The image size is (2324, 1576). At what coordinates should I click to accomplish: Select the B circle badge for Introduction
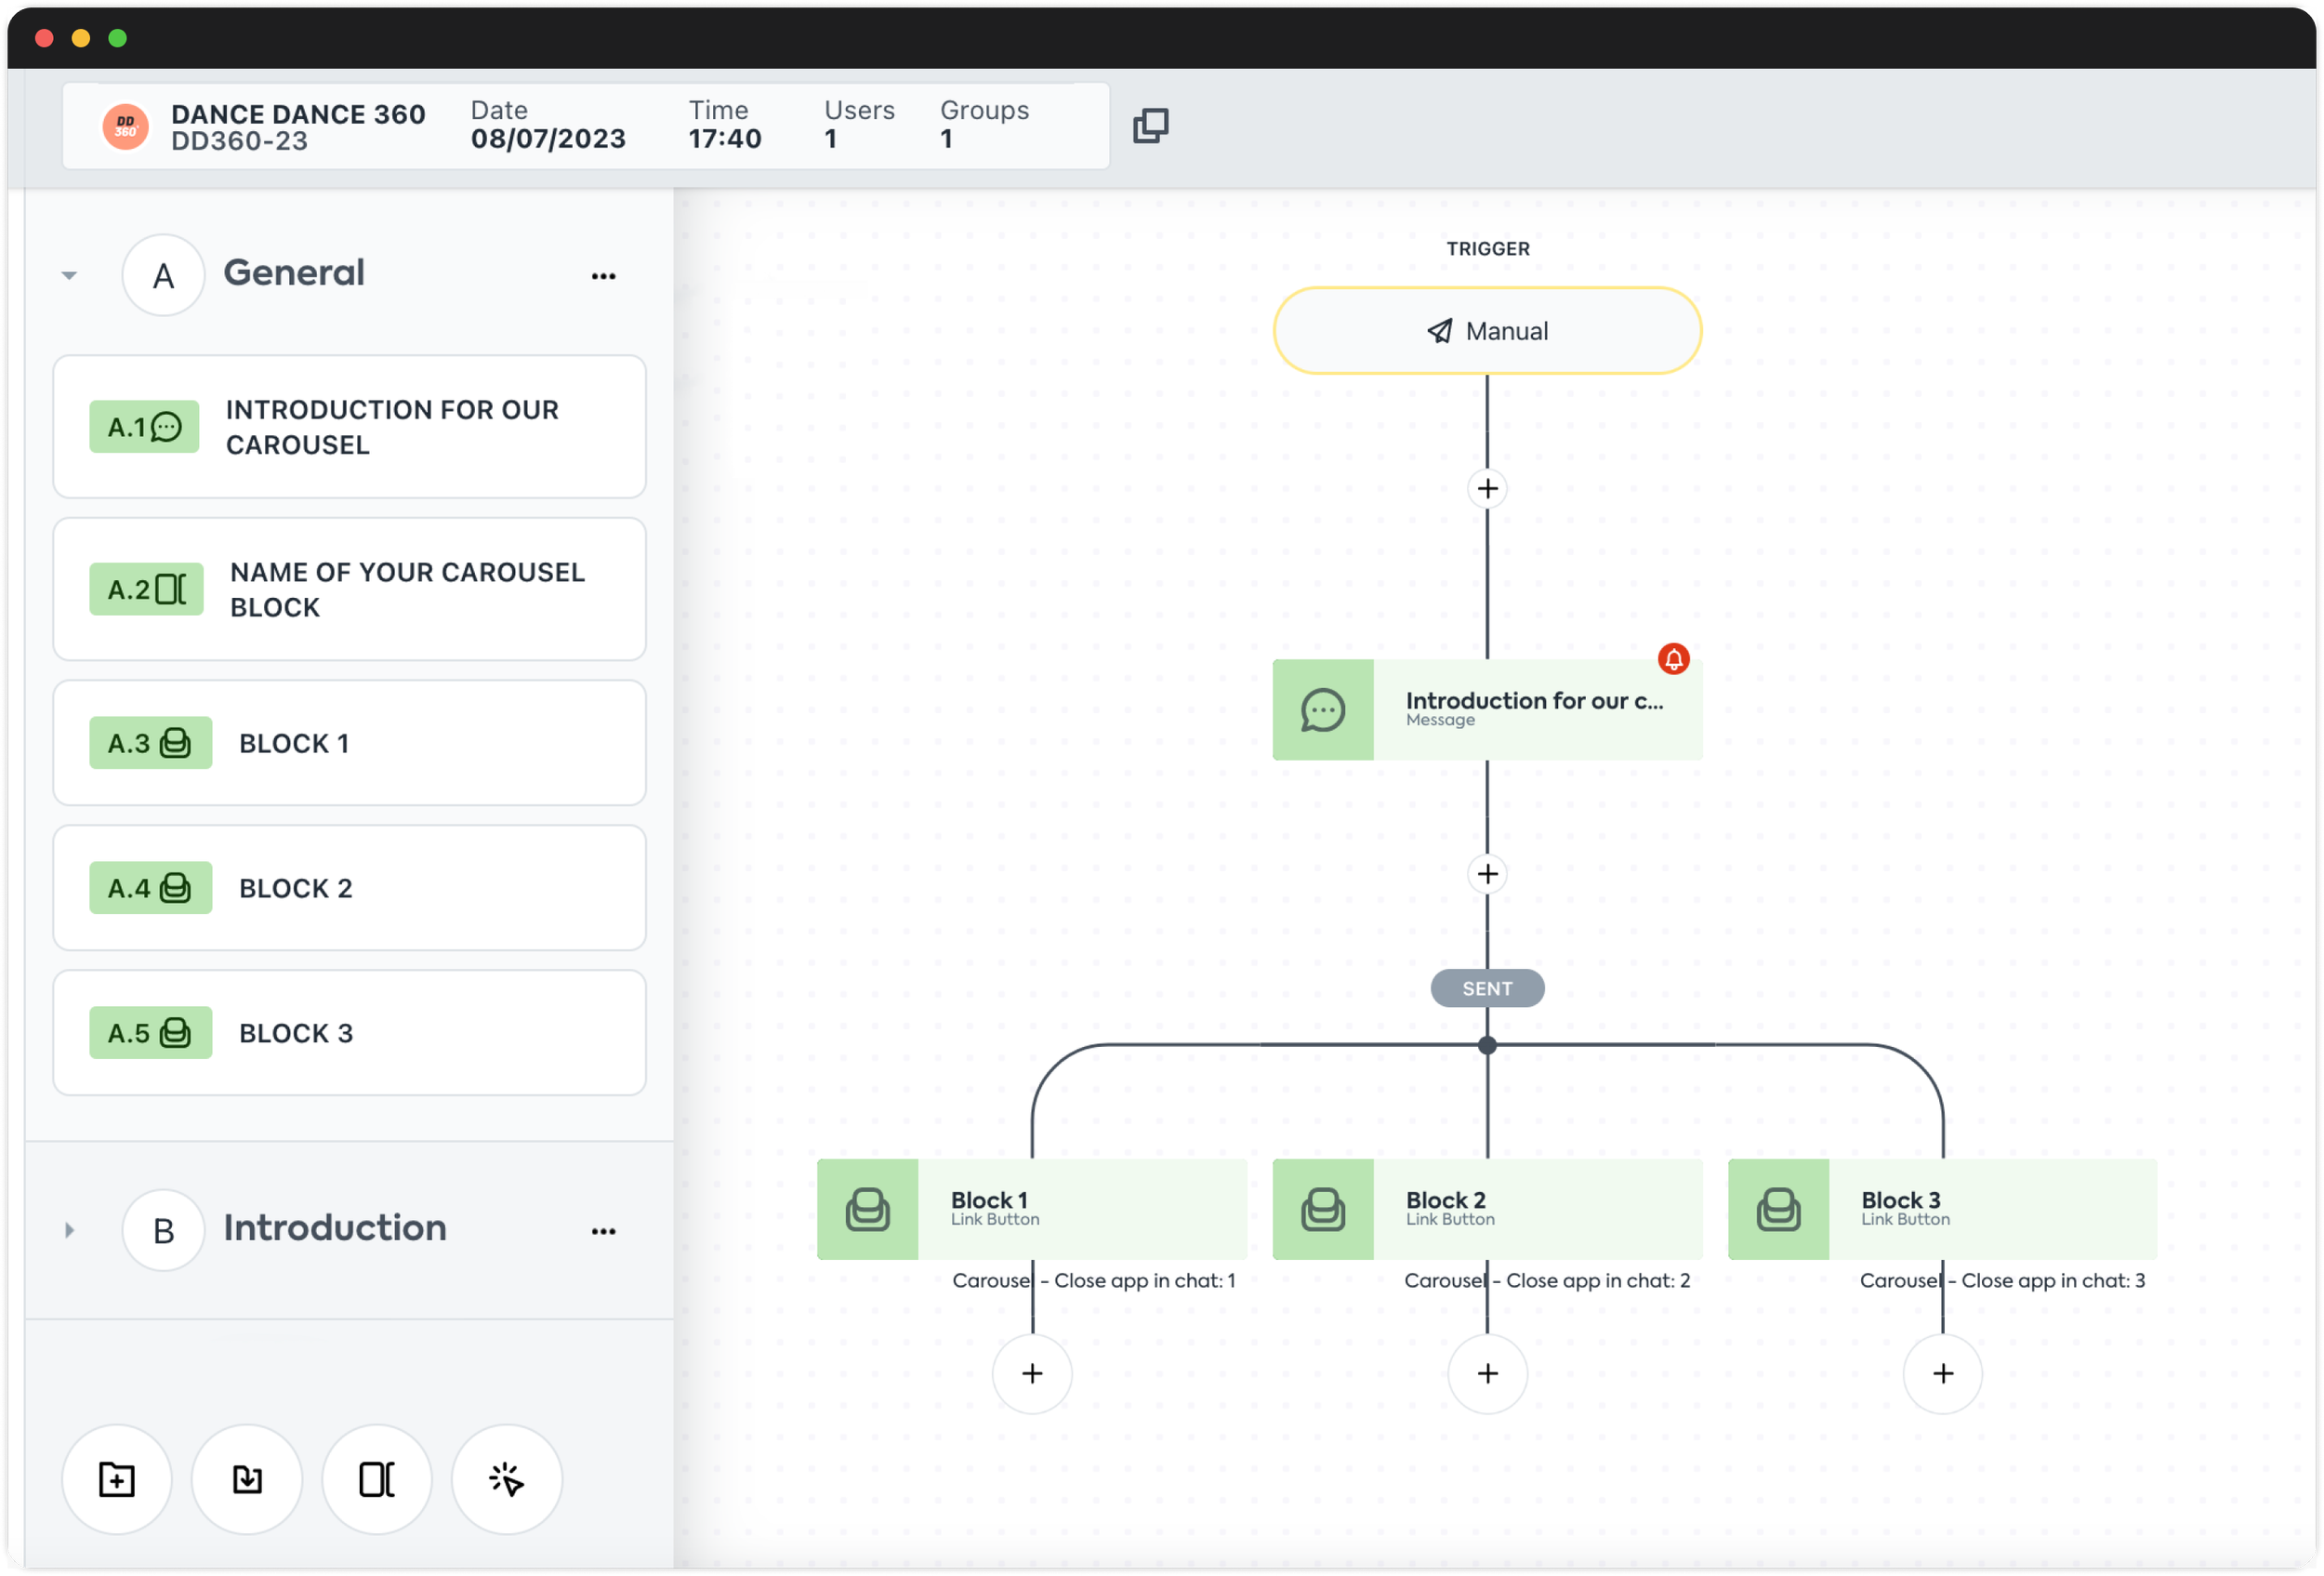164,1230
